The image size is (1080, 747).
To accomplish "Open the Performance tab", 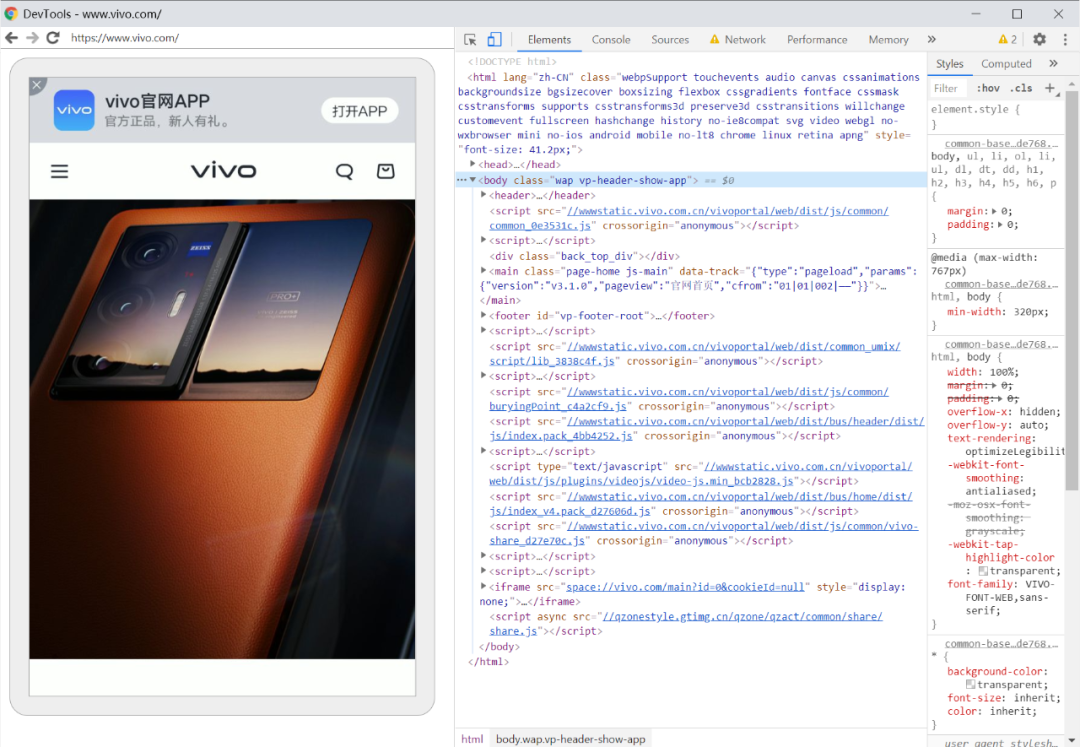I will [x=817, y=39].
